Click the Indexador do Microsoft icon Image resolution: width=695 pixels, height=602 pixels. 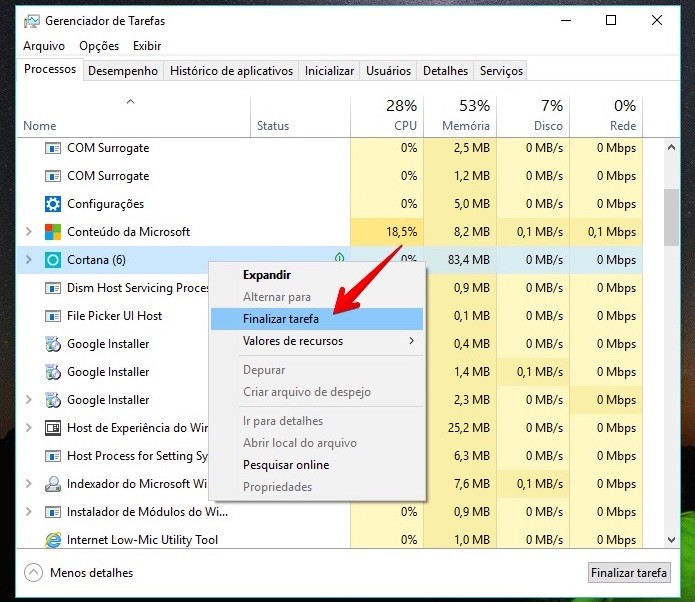pyautogui.click(x=53, y=484)
